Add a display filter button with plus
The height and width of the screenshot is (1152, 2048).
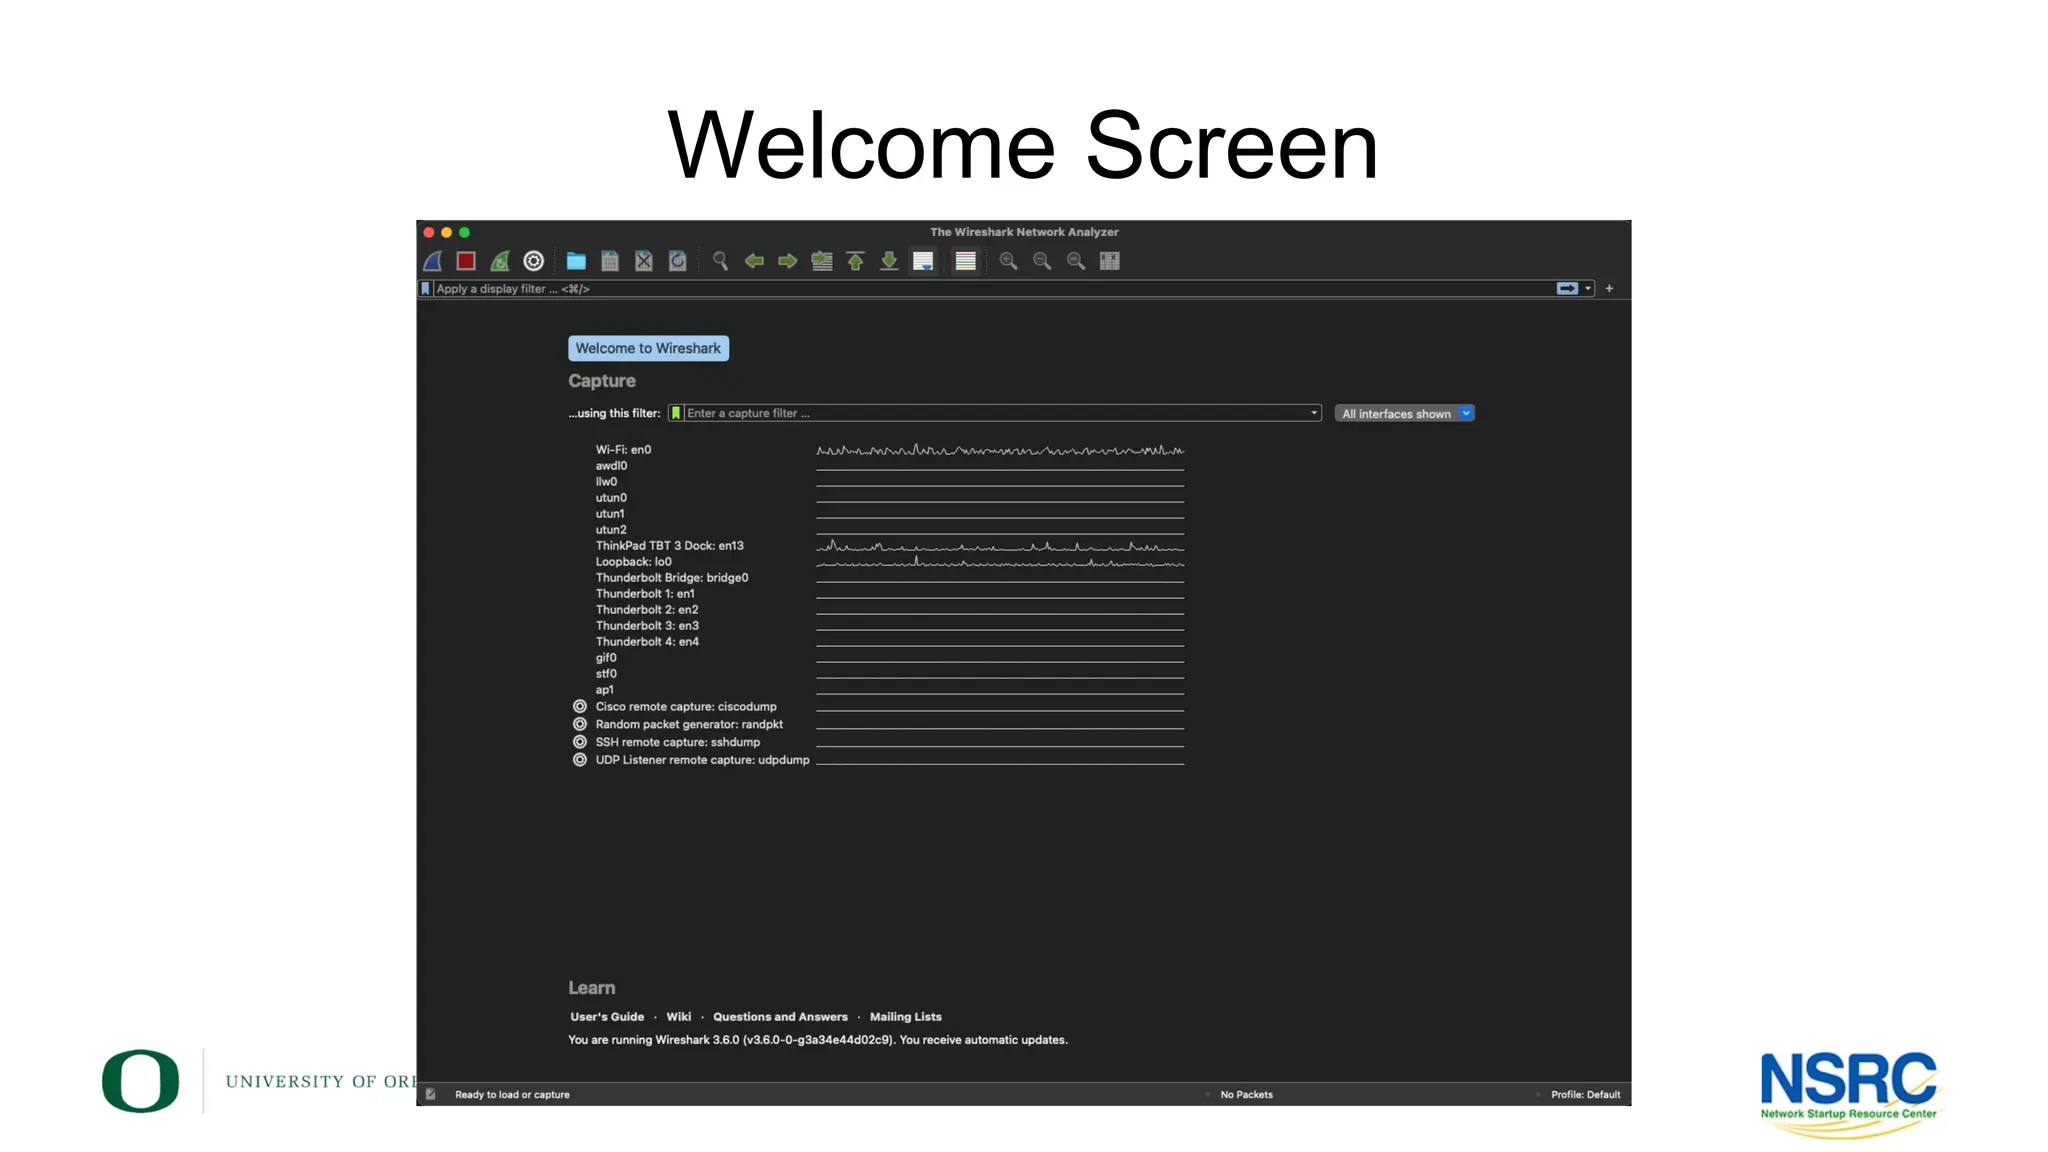point(1609,289)
